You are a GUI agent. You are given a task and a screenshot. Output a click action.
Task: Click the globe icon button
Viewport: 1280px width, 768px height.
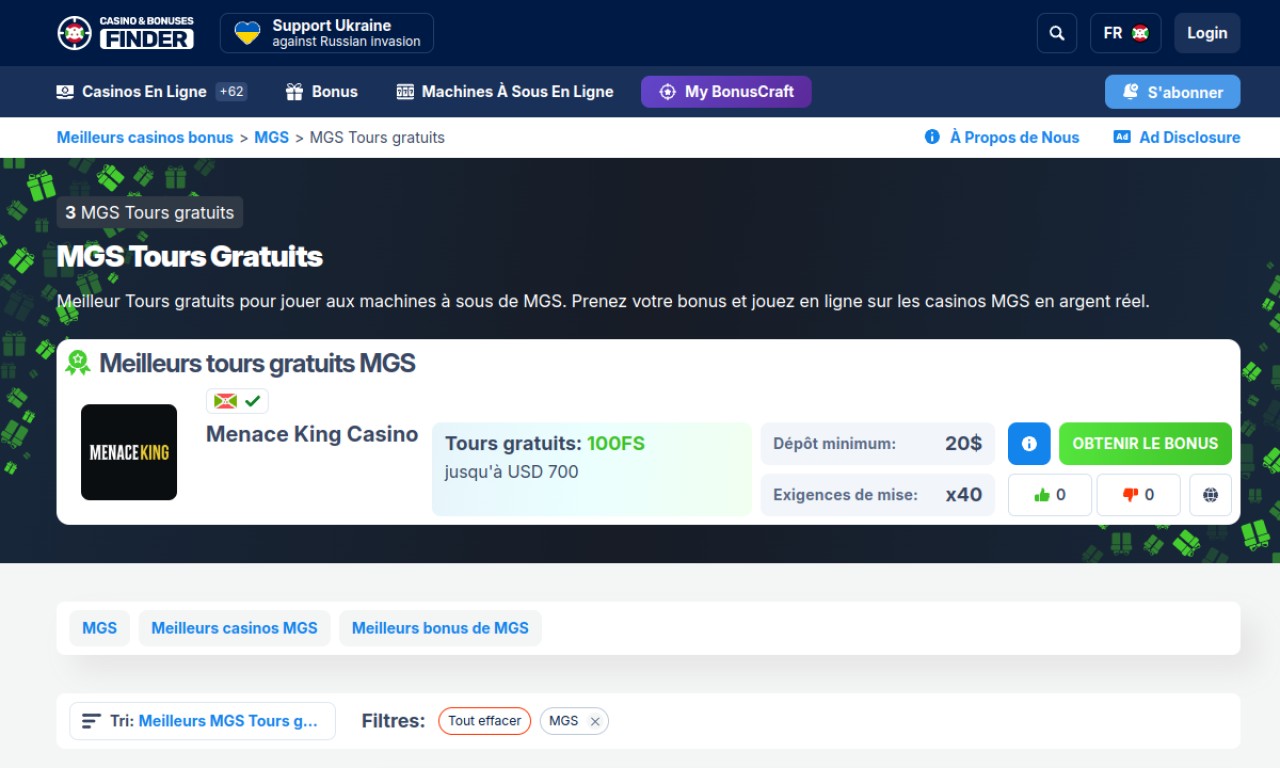point(1210,495)
